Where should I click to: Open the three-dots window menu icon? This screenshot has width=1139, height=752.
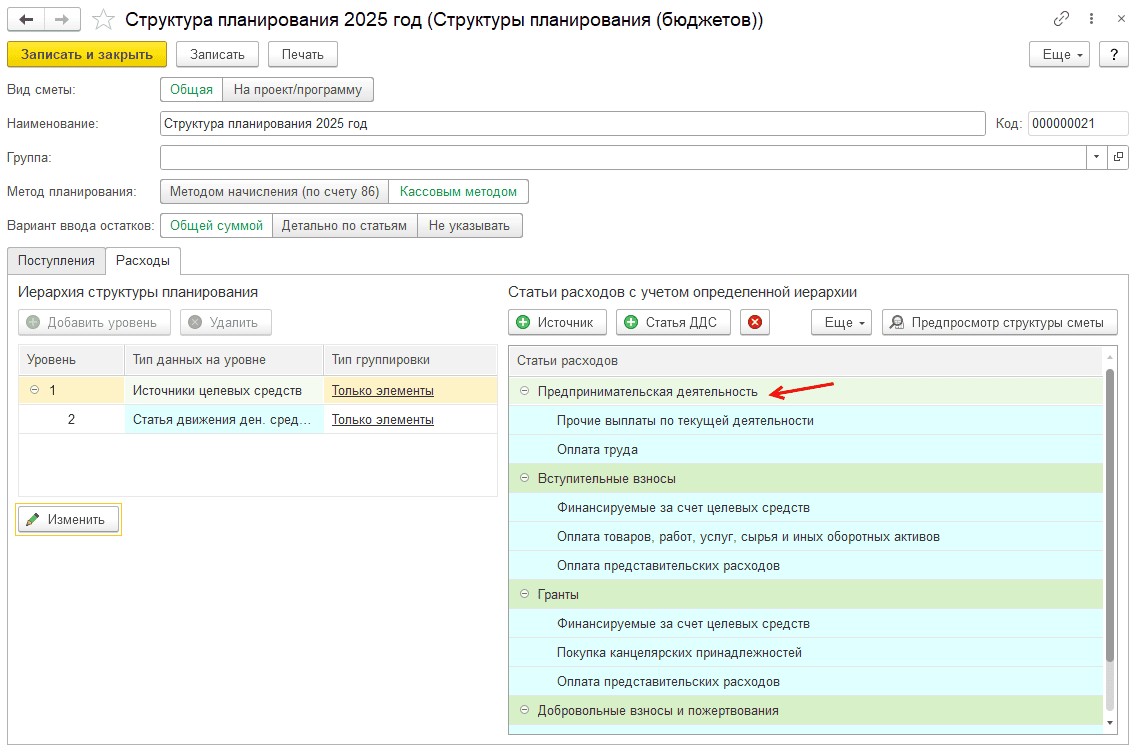click(x=1090, y=20)
